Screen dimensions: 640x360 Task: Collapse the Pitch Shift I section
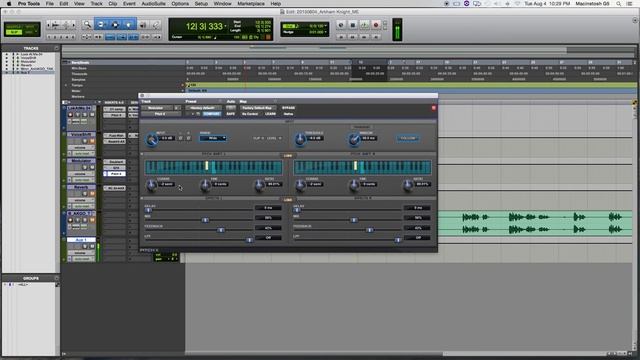(x=142, y=154)
